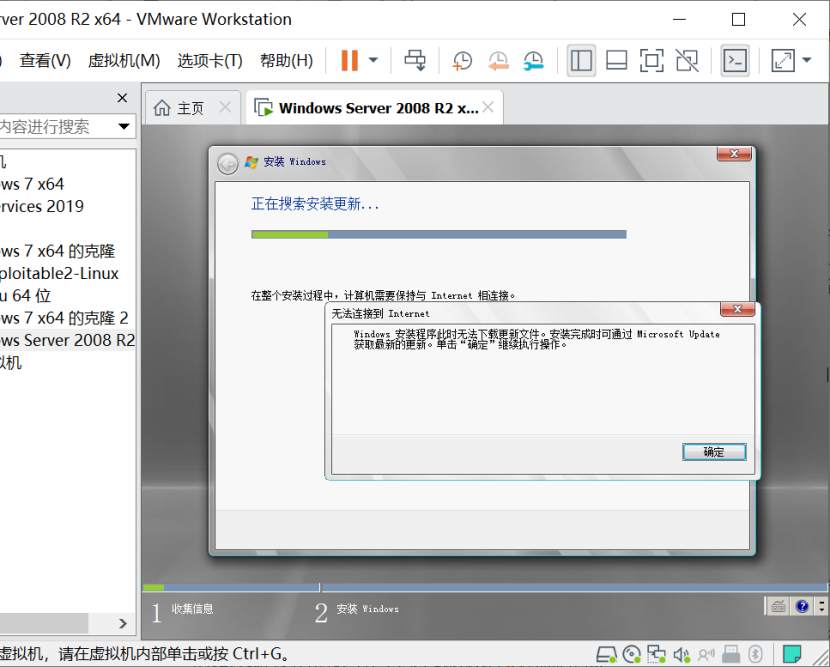830x667 pixels.
Task: Click Send Ctrl+Alt+Del toolbar icon
Action: pyautogui.click(x=415, y=60)
